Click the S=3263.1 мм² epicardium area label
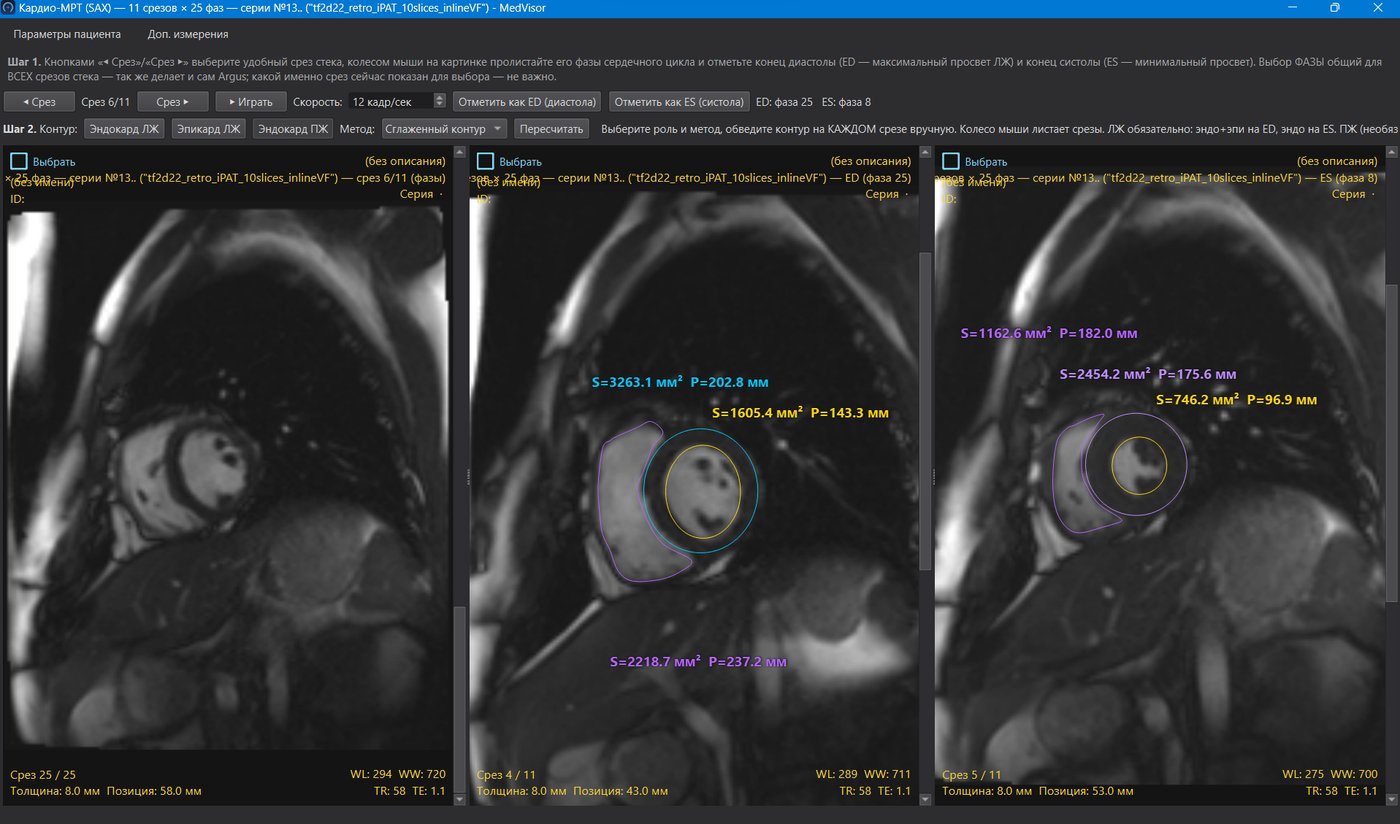1400x824 pixels. pos(680,382)
